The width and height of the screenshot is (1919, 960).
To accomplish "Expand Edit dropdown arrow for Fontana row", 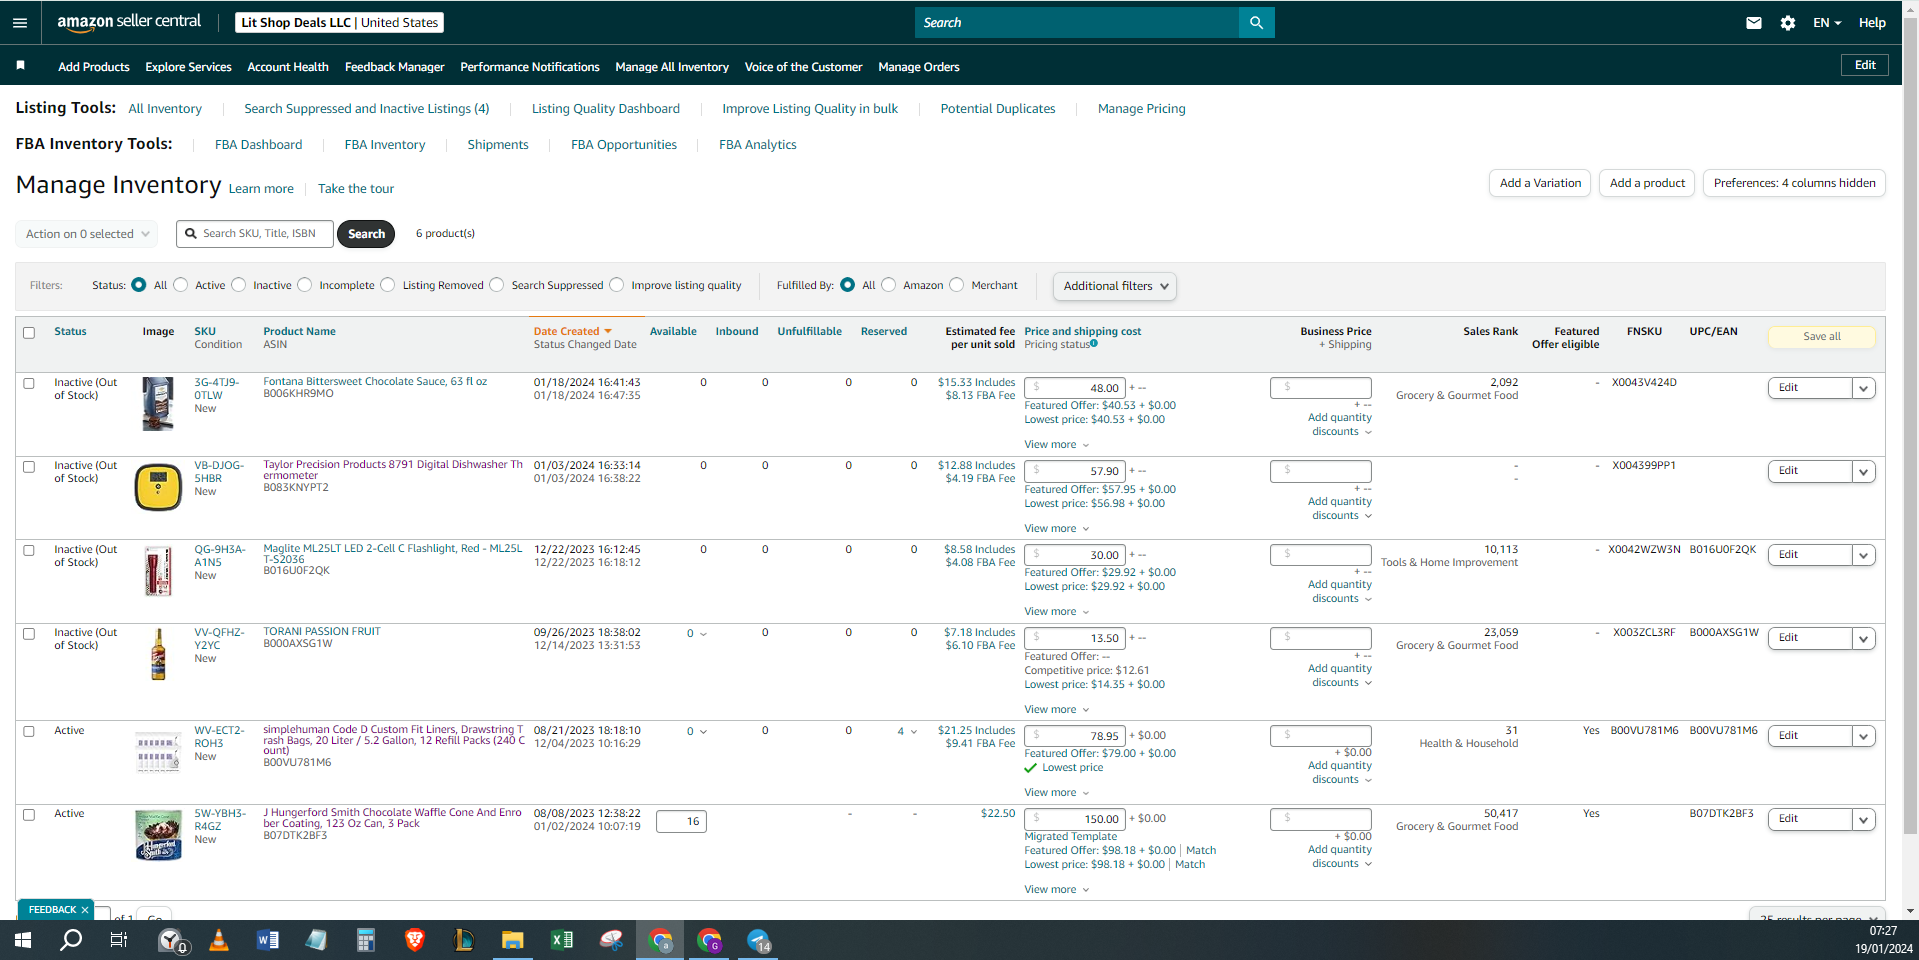I will pos(1863,388).
